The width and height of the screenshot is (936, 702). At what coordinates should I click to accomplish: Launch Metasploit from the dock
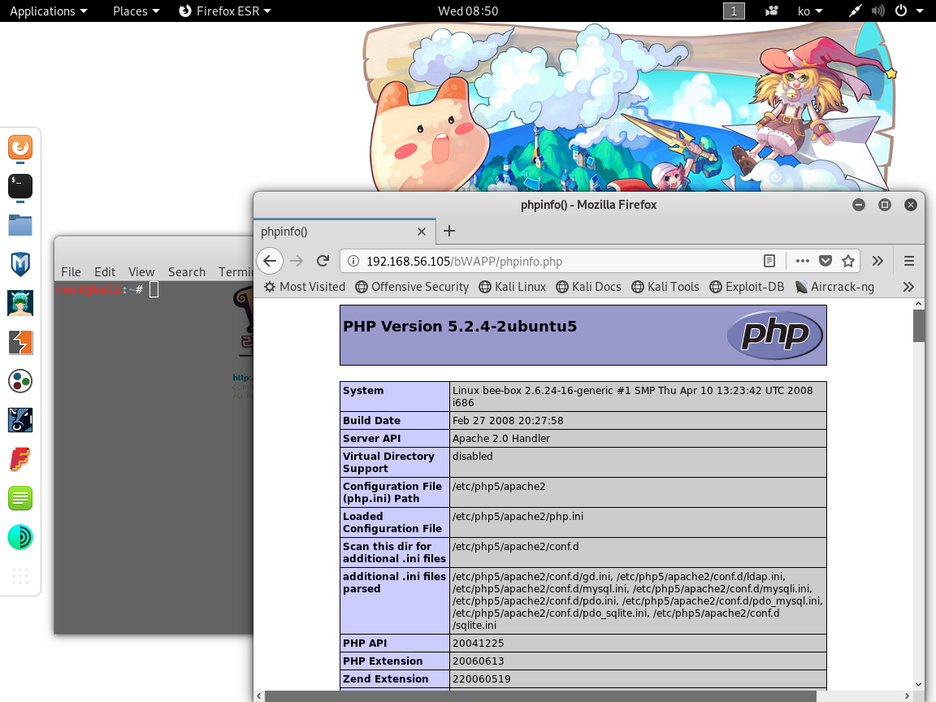tap(20, 264)
